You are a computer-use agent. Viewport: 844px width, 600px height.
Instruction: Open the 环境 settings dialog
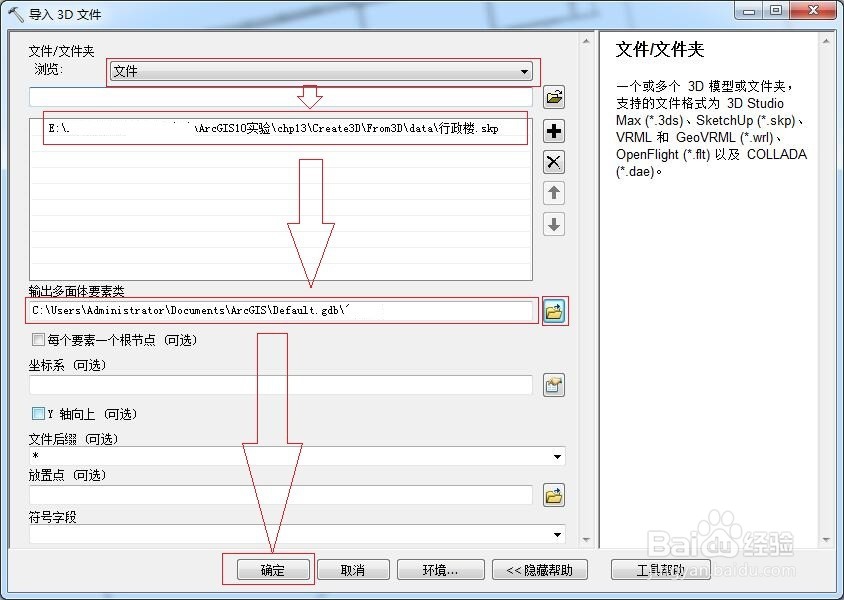(x=440, y=568)
